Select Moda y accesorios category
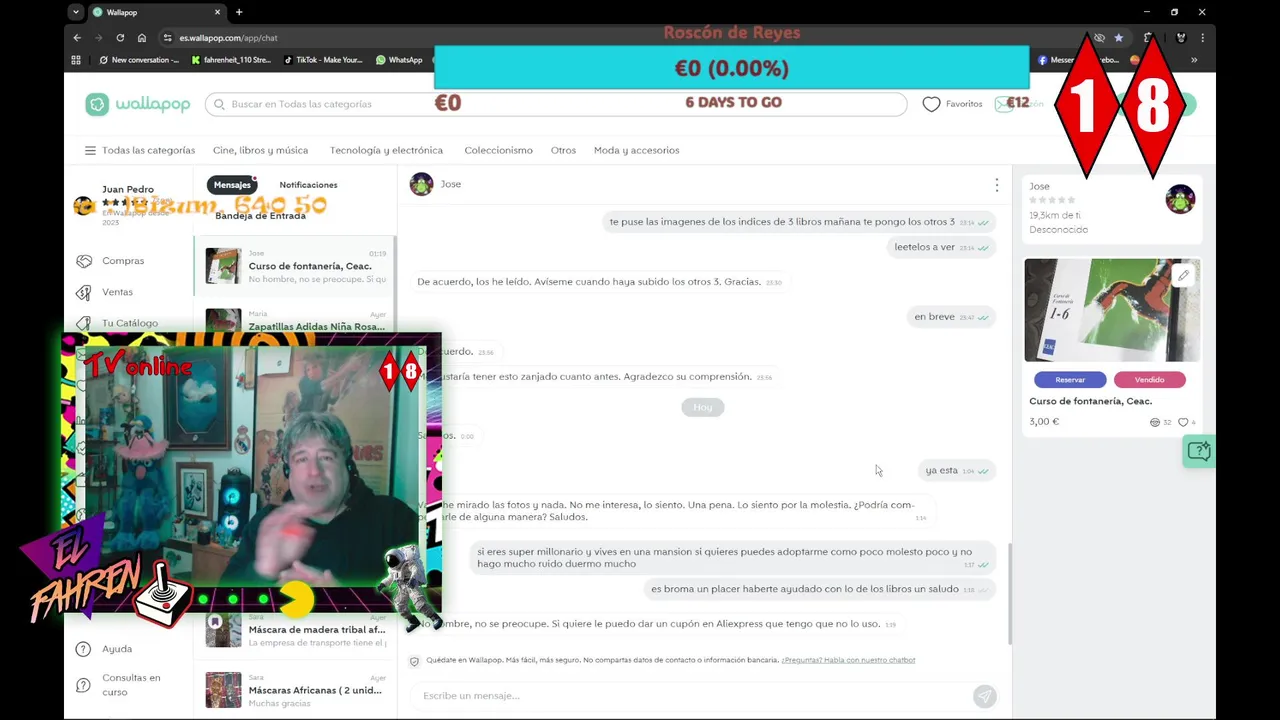Screen dimensions: 1280x720 [636, 151]
